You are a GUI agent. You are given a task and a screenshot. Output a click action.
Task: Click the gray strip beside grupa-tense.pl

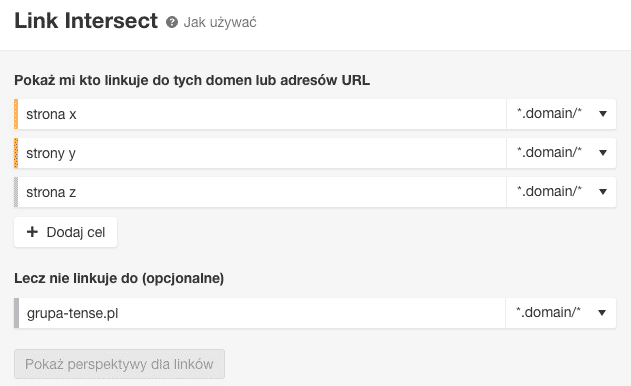click(16, 313)
